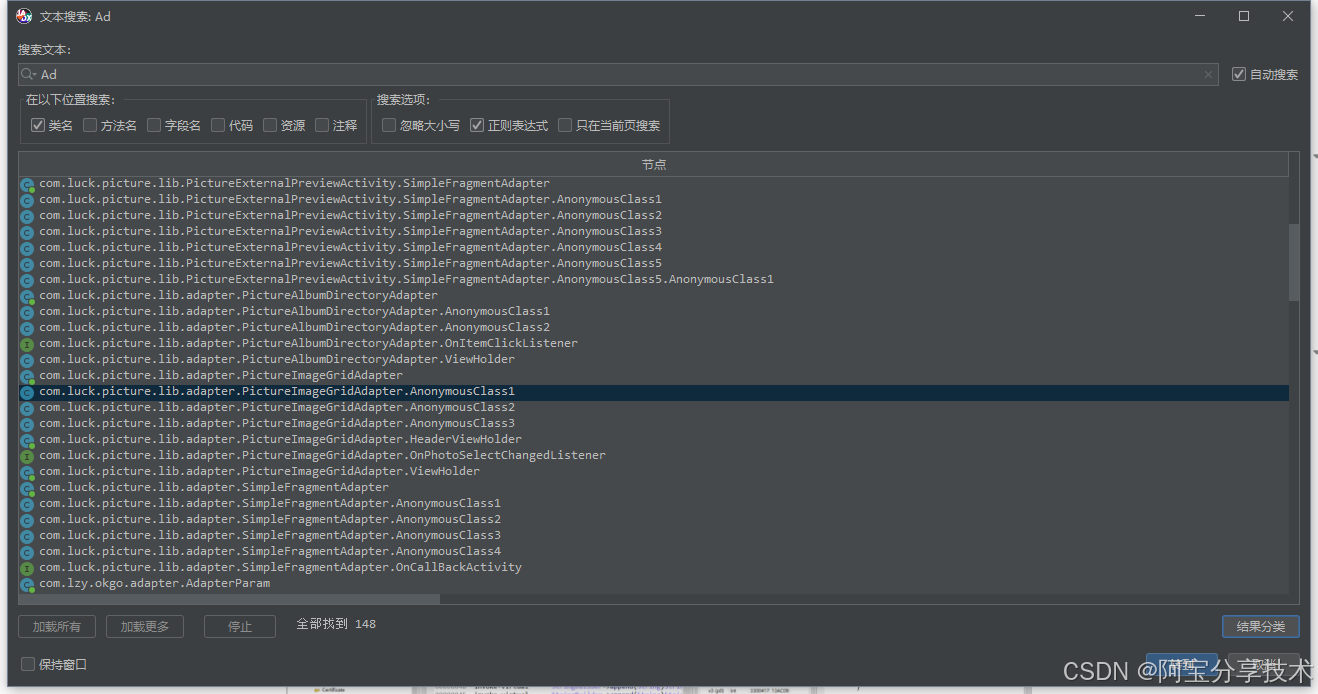The image size is (1318, 694).
Task: Select PictureAlbumDirectoryAdapter.AnonymousClass1 row
Action: point(654,312)
